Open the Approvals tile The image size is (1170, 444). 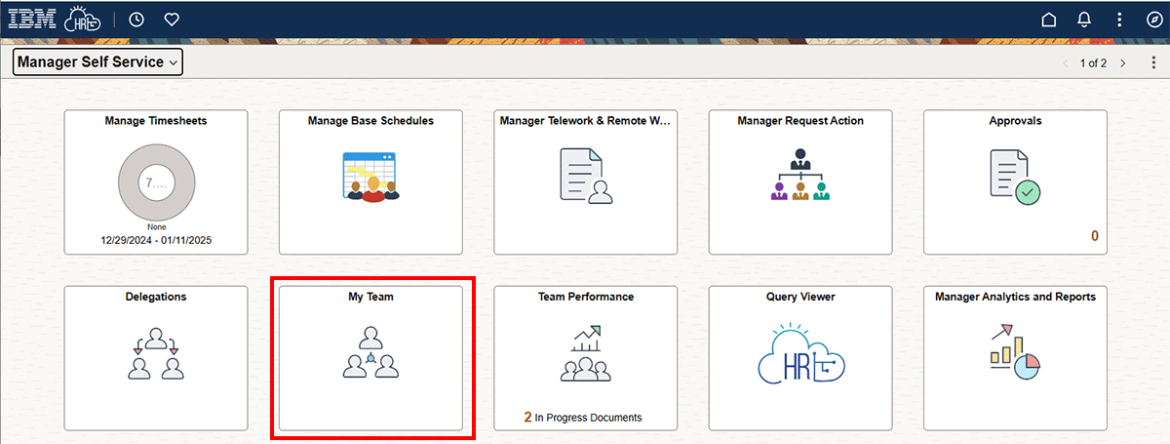pos(1014,182)
